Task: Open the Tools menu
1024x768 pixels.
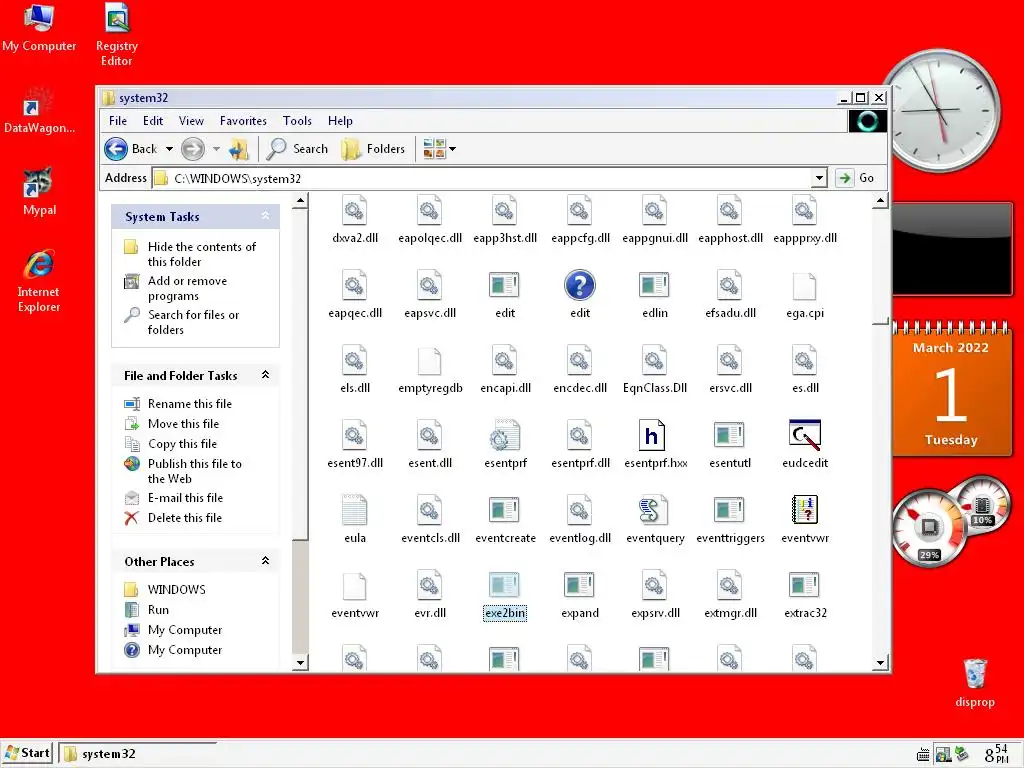Action: 297,121
